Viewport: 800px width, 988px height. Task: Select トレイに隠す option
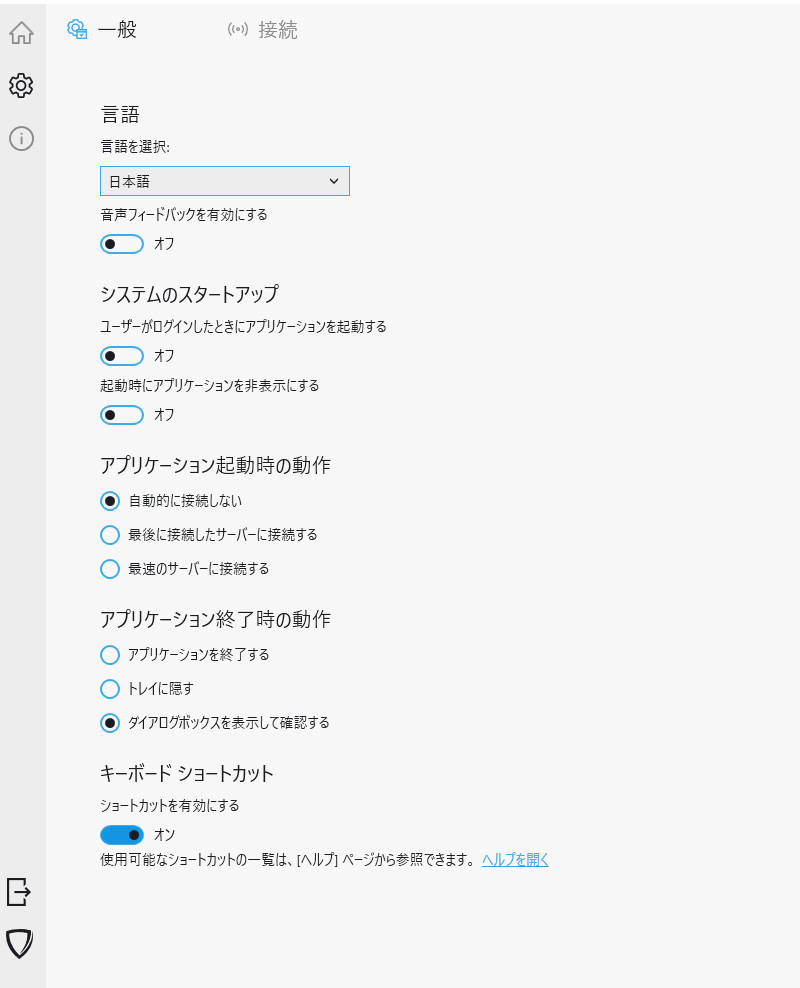110,689
